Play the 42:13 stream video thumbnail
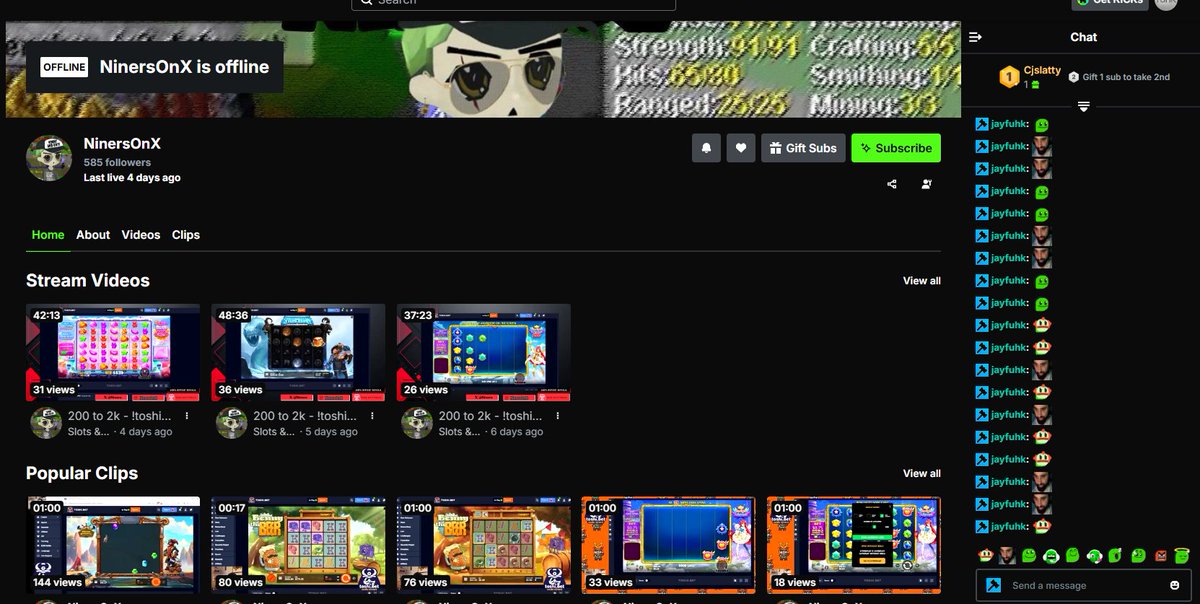 (113, 353)
